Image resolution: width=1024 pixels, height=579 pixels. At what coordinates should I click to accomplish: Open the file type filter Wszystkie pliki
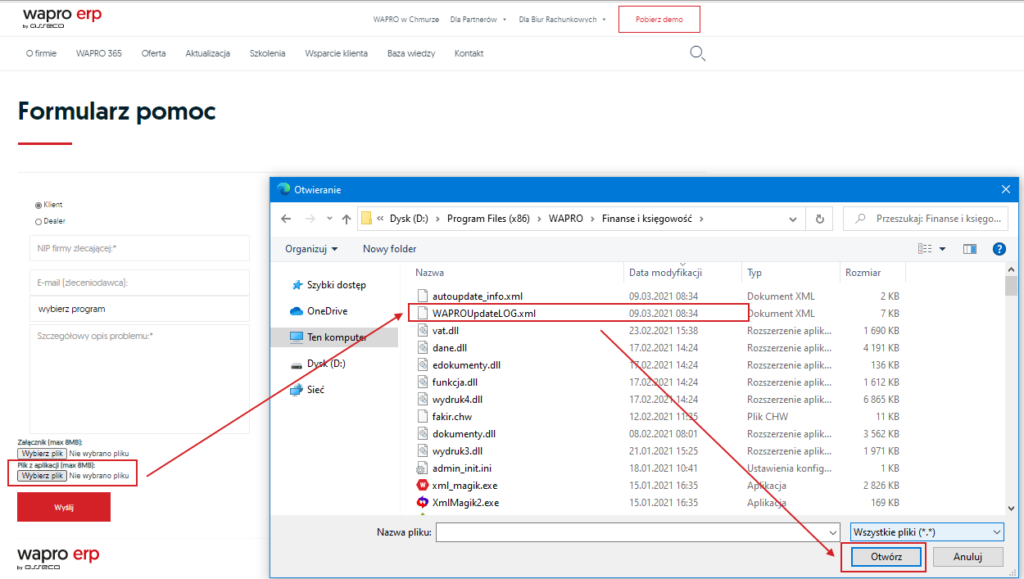[927, 532]
